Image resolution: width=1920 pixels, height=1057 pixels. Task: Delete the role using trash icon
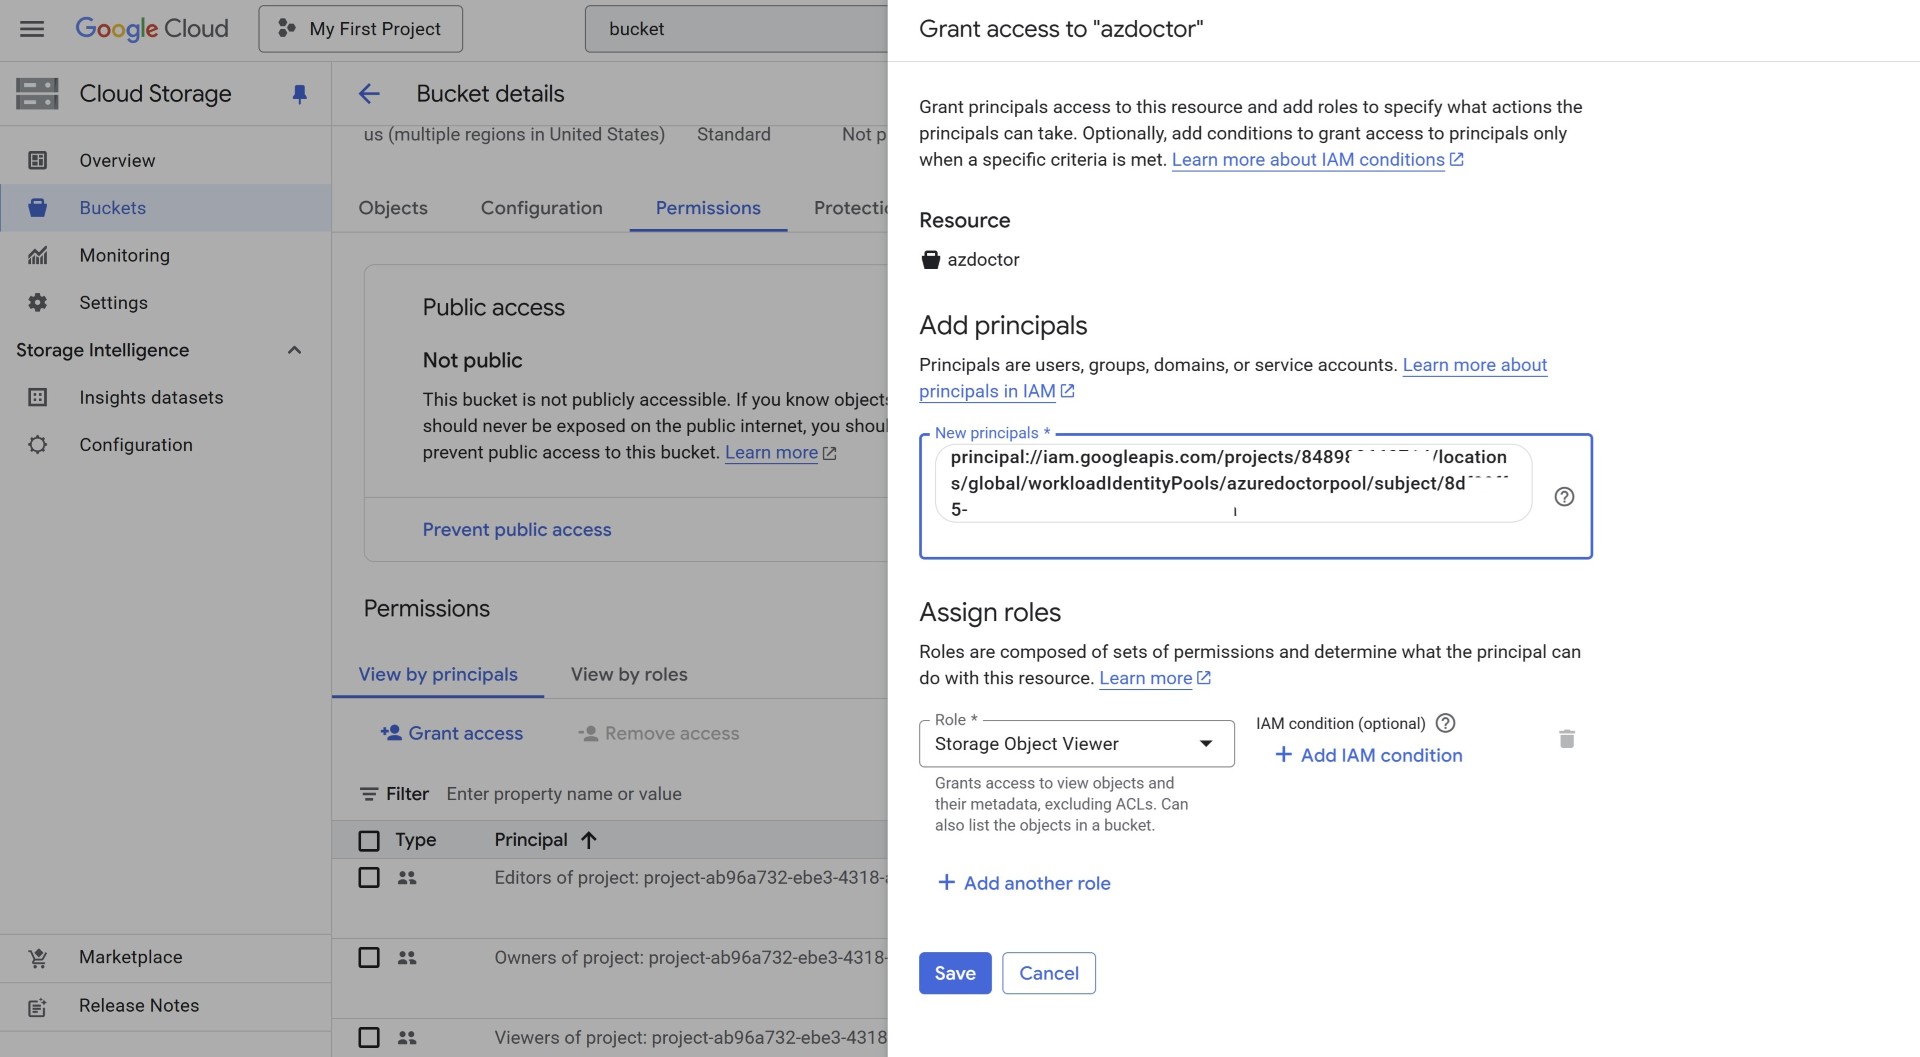[x=1567, y=739]
